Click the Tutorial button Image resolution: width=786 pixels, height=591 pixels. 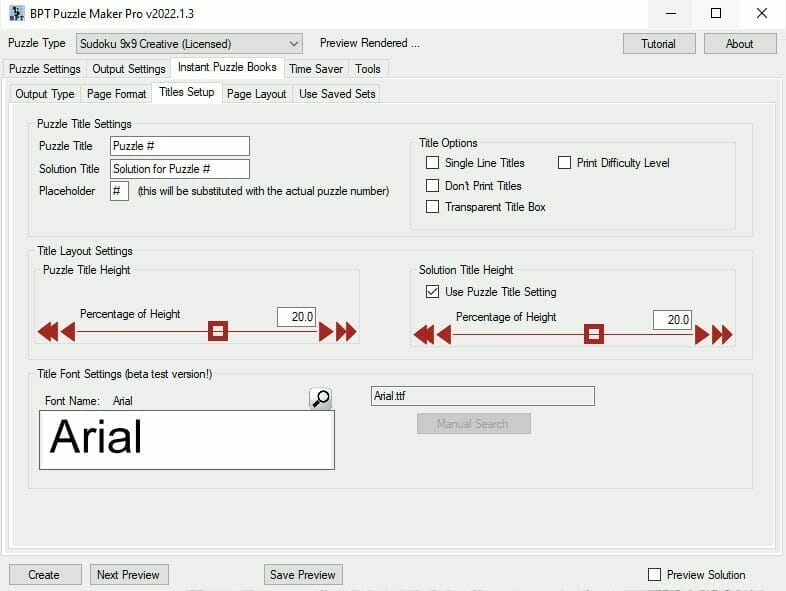click(x=659, y=44)
